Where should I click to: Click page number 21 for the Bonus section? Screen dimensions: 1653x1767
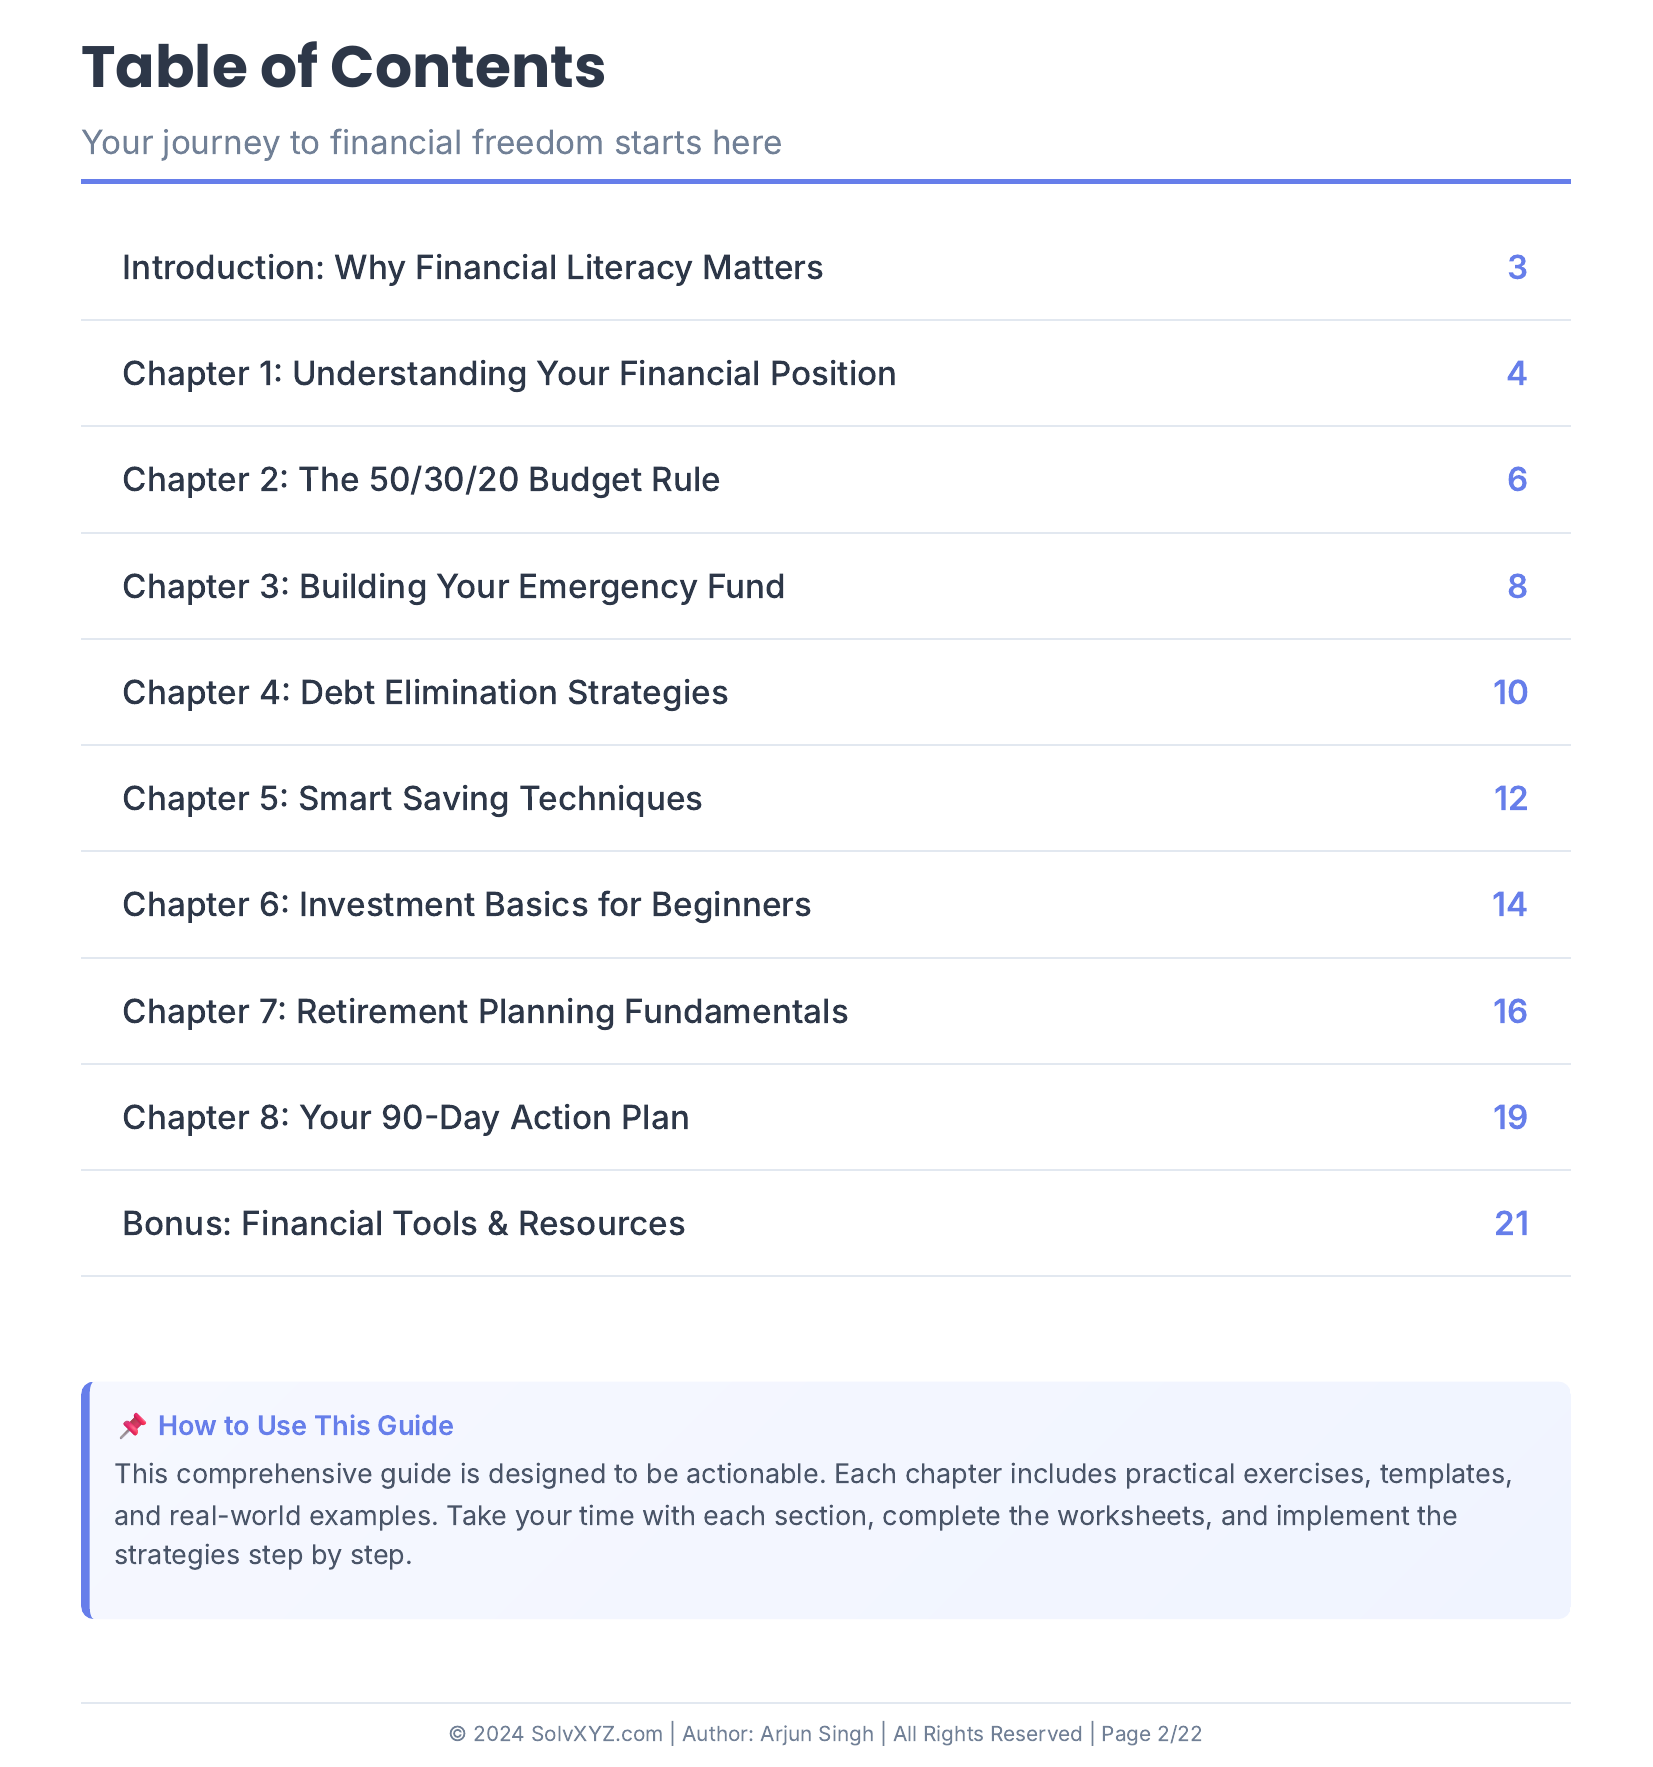click(1511, 1224)
